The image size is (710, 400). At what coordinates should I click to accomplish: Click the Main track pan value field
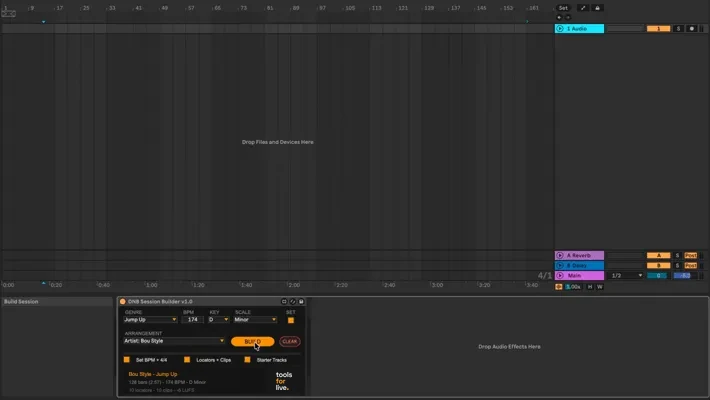[658, 275]
